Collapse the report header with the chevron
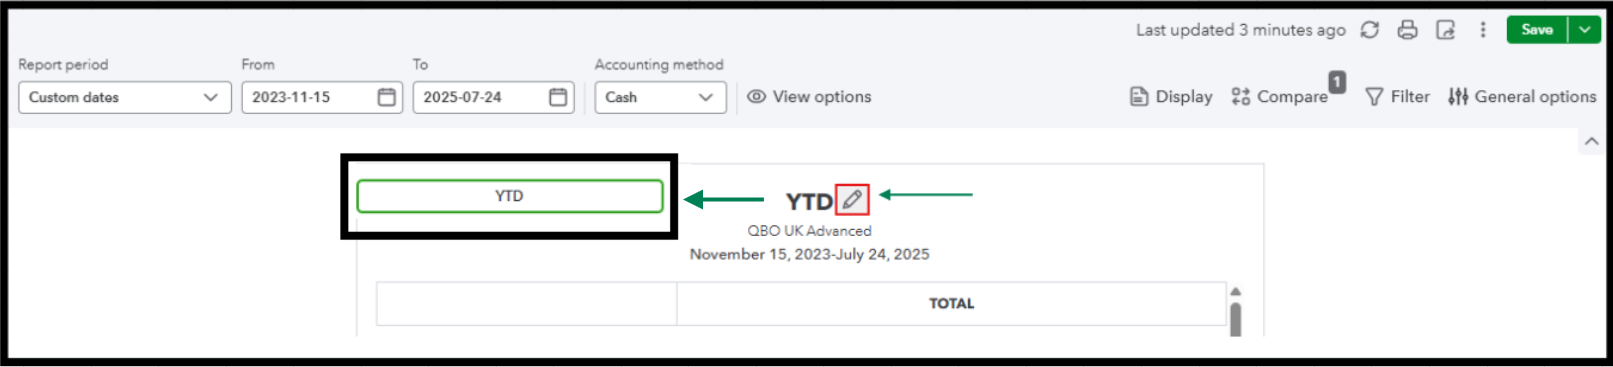1613x367 pixels. (x=1592, y=142)
